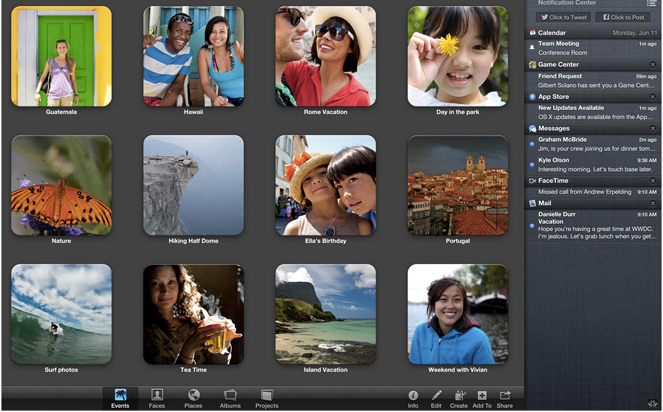
Task: Select the Hawaii event thumbnail
Action: point(193,56)
